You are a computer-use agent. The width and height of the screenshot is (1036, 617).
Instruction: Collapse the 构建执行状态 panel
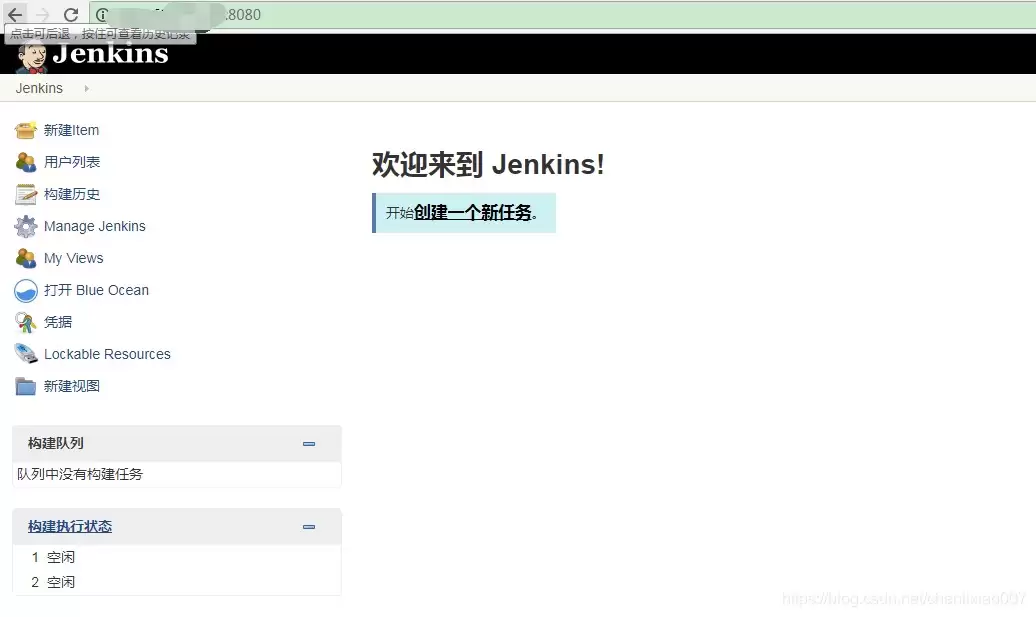pyautogui.click(x=309, y=527)
